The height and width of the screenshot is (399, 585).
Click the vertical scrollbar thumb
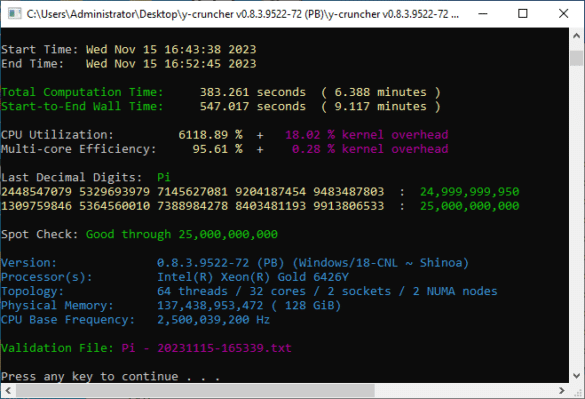coord(576,58)
